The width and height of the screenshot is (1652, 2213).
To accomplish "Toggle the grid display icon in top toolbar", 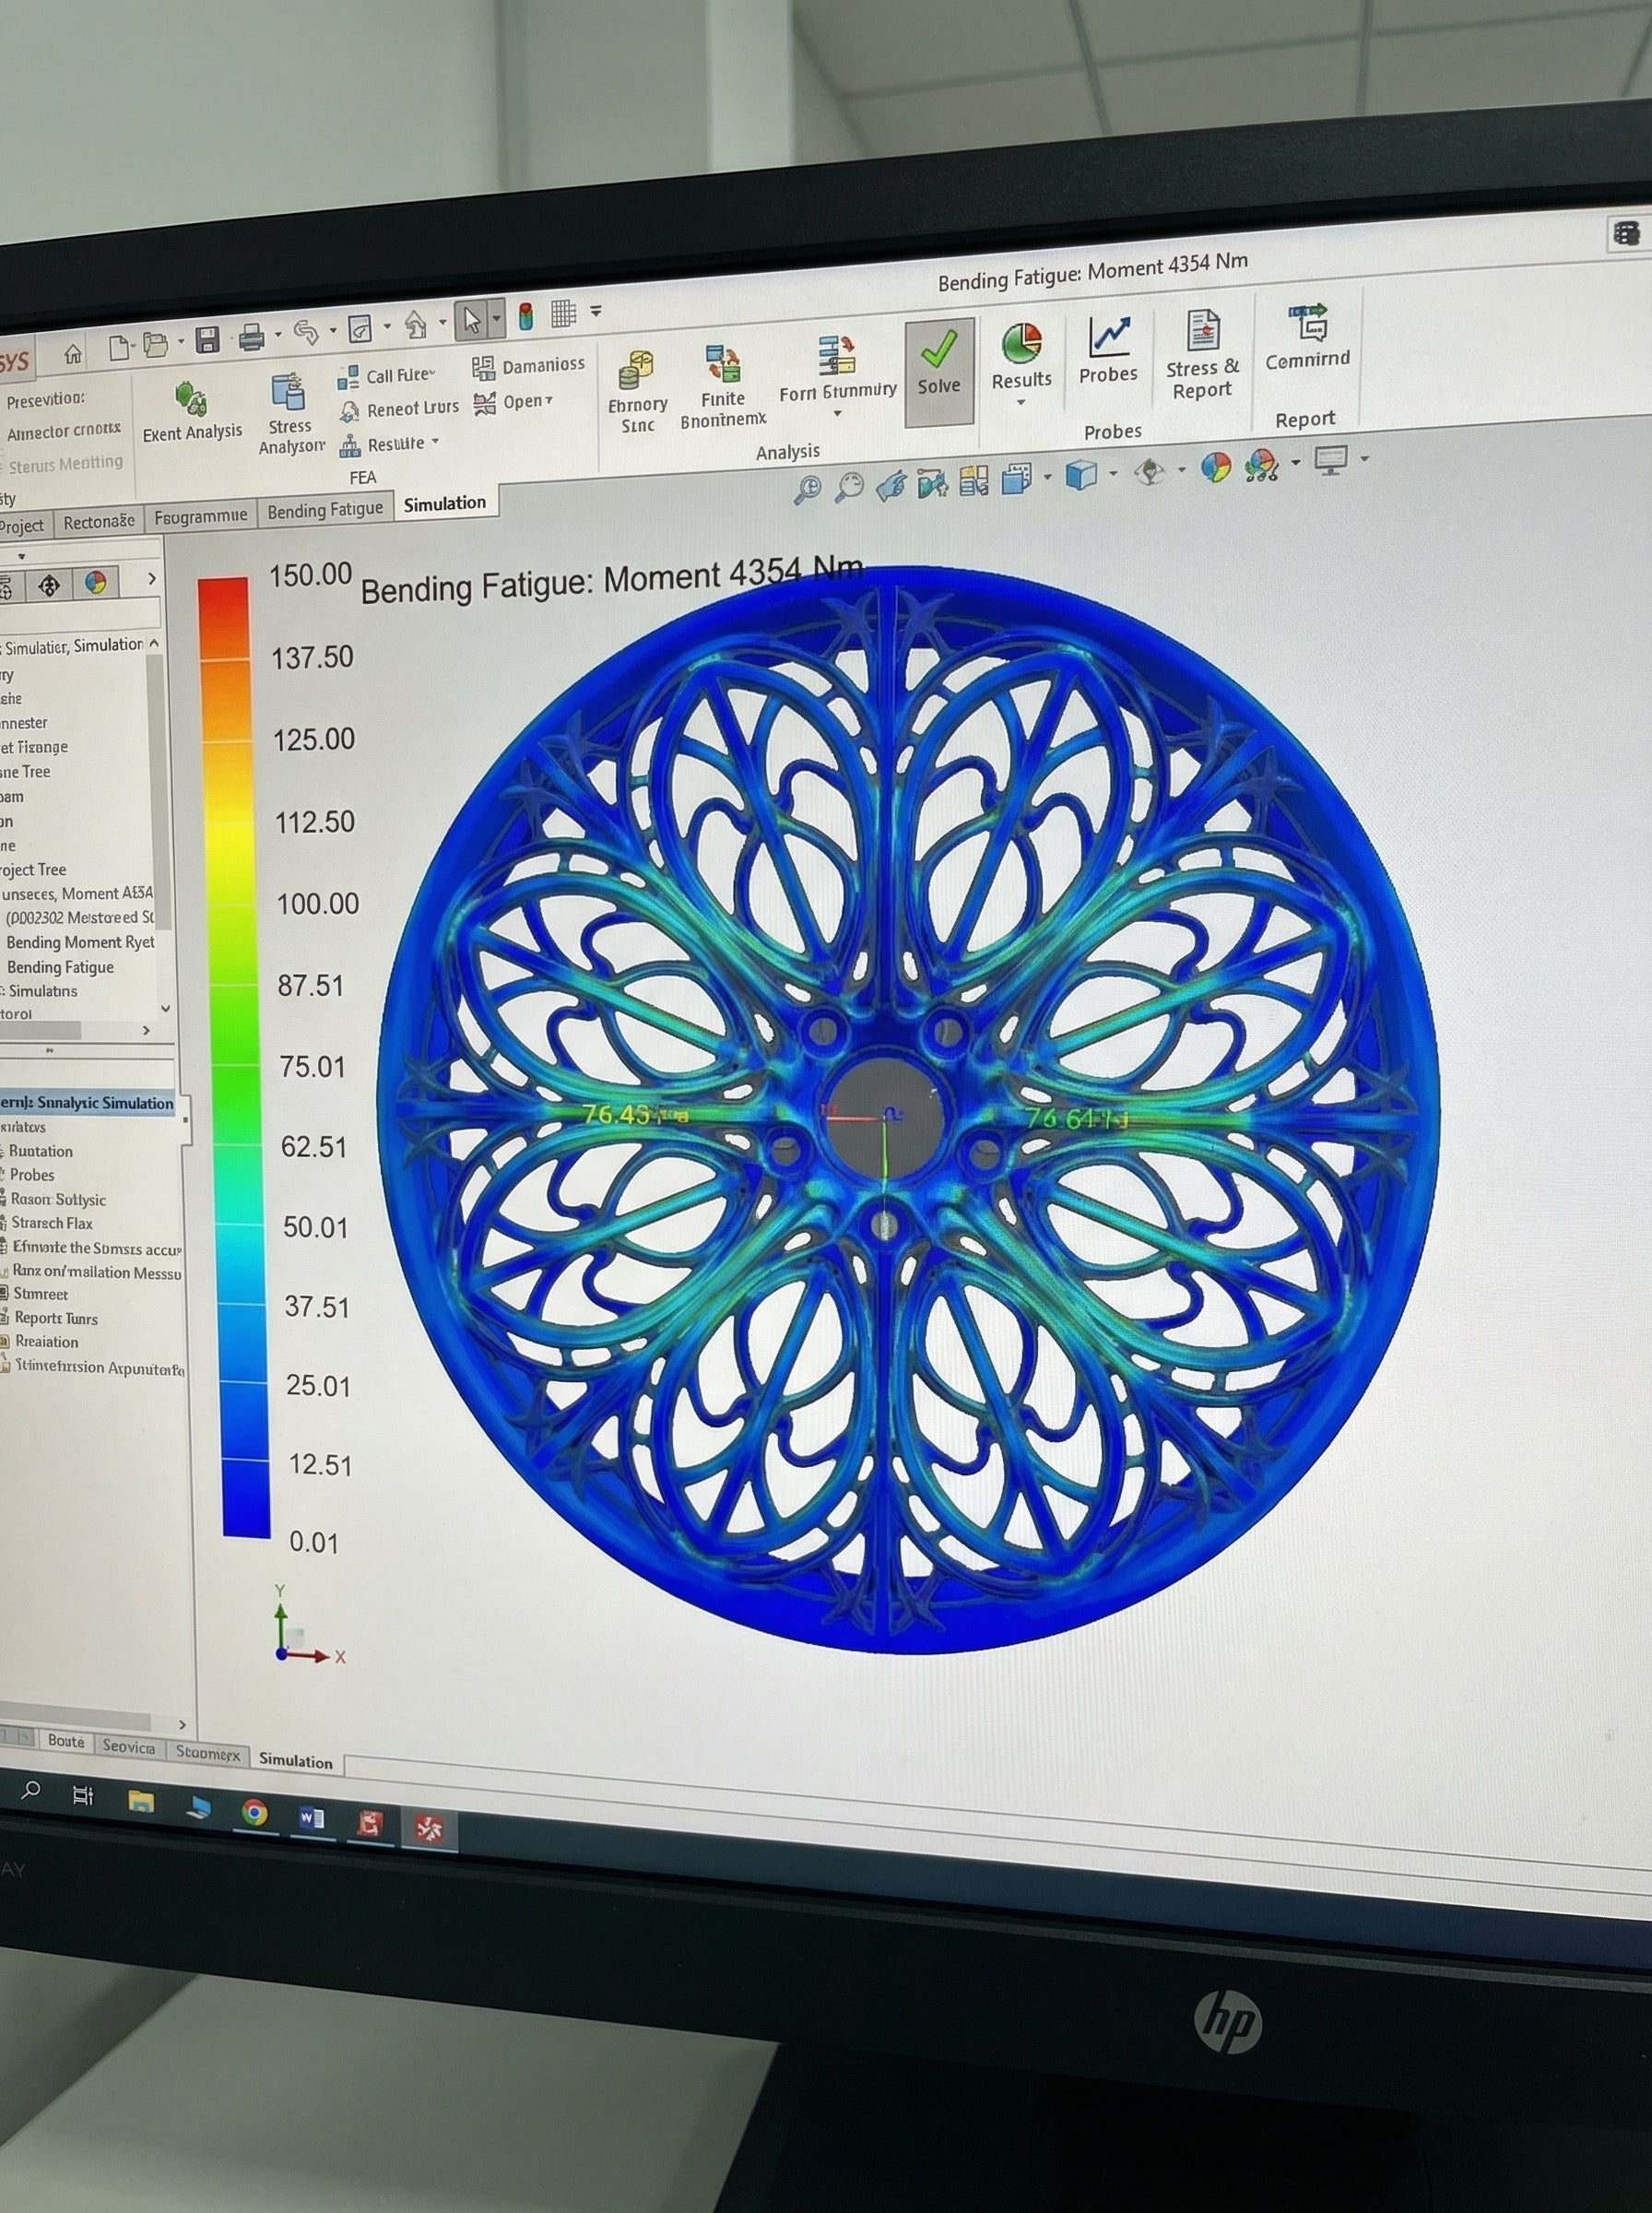I will point(563,314).
